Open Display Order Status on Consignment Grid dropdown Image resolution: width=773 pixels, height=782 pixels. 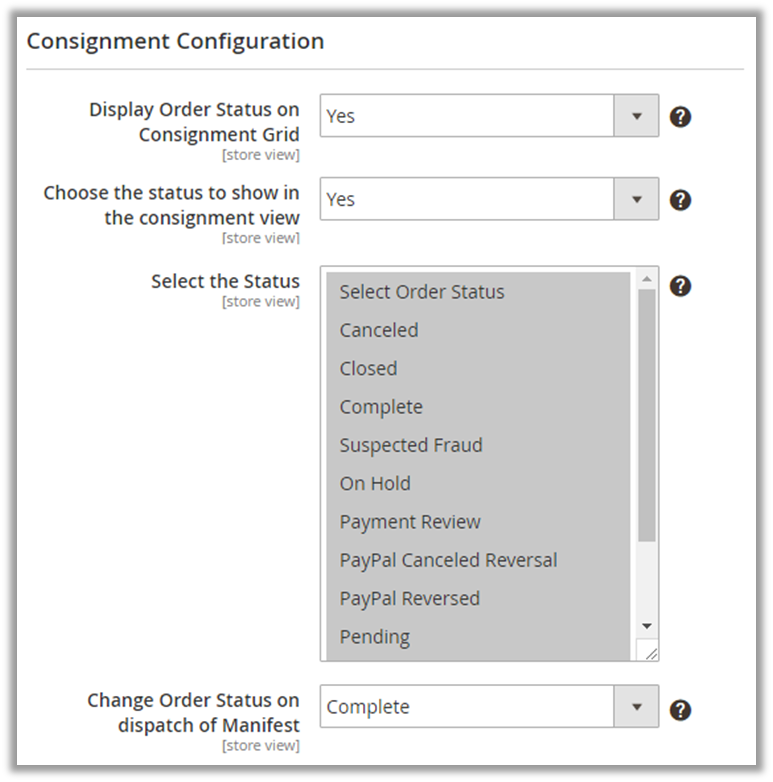tap(489, 116)
